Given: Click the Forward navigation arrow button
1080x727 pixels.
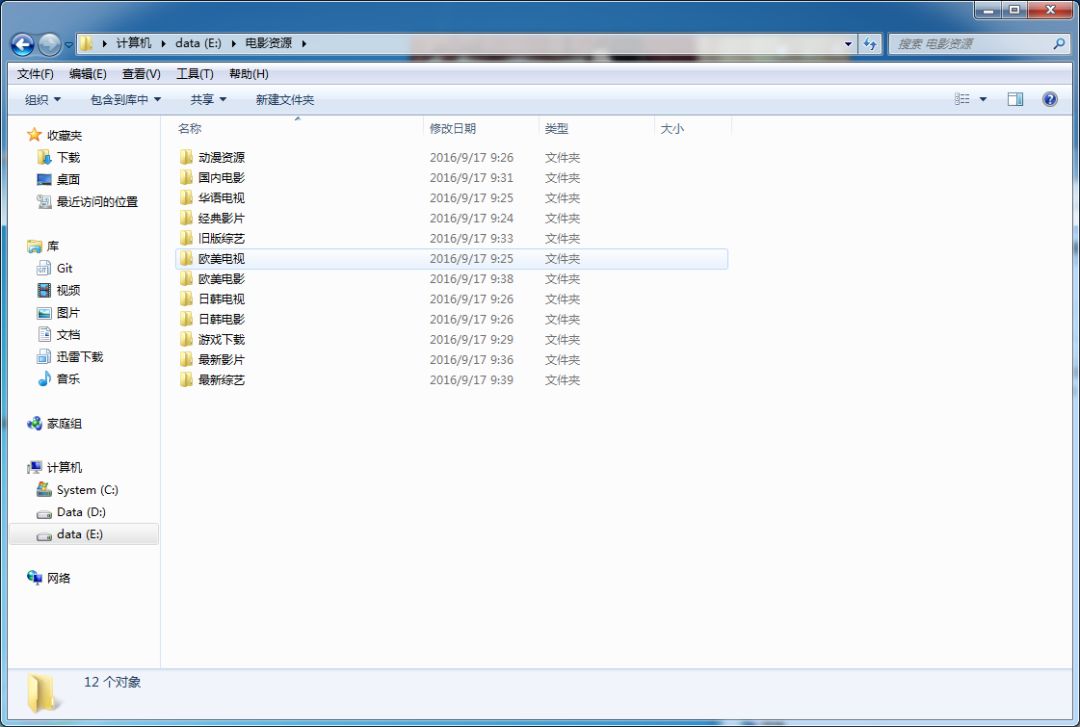Looking at the screenshot, I should [50, 45].
